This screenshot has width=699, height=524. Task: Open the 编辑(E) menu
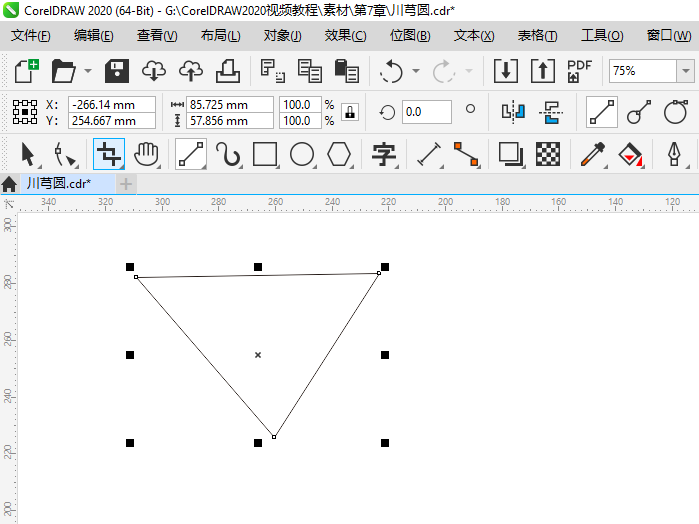(94, 35)
